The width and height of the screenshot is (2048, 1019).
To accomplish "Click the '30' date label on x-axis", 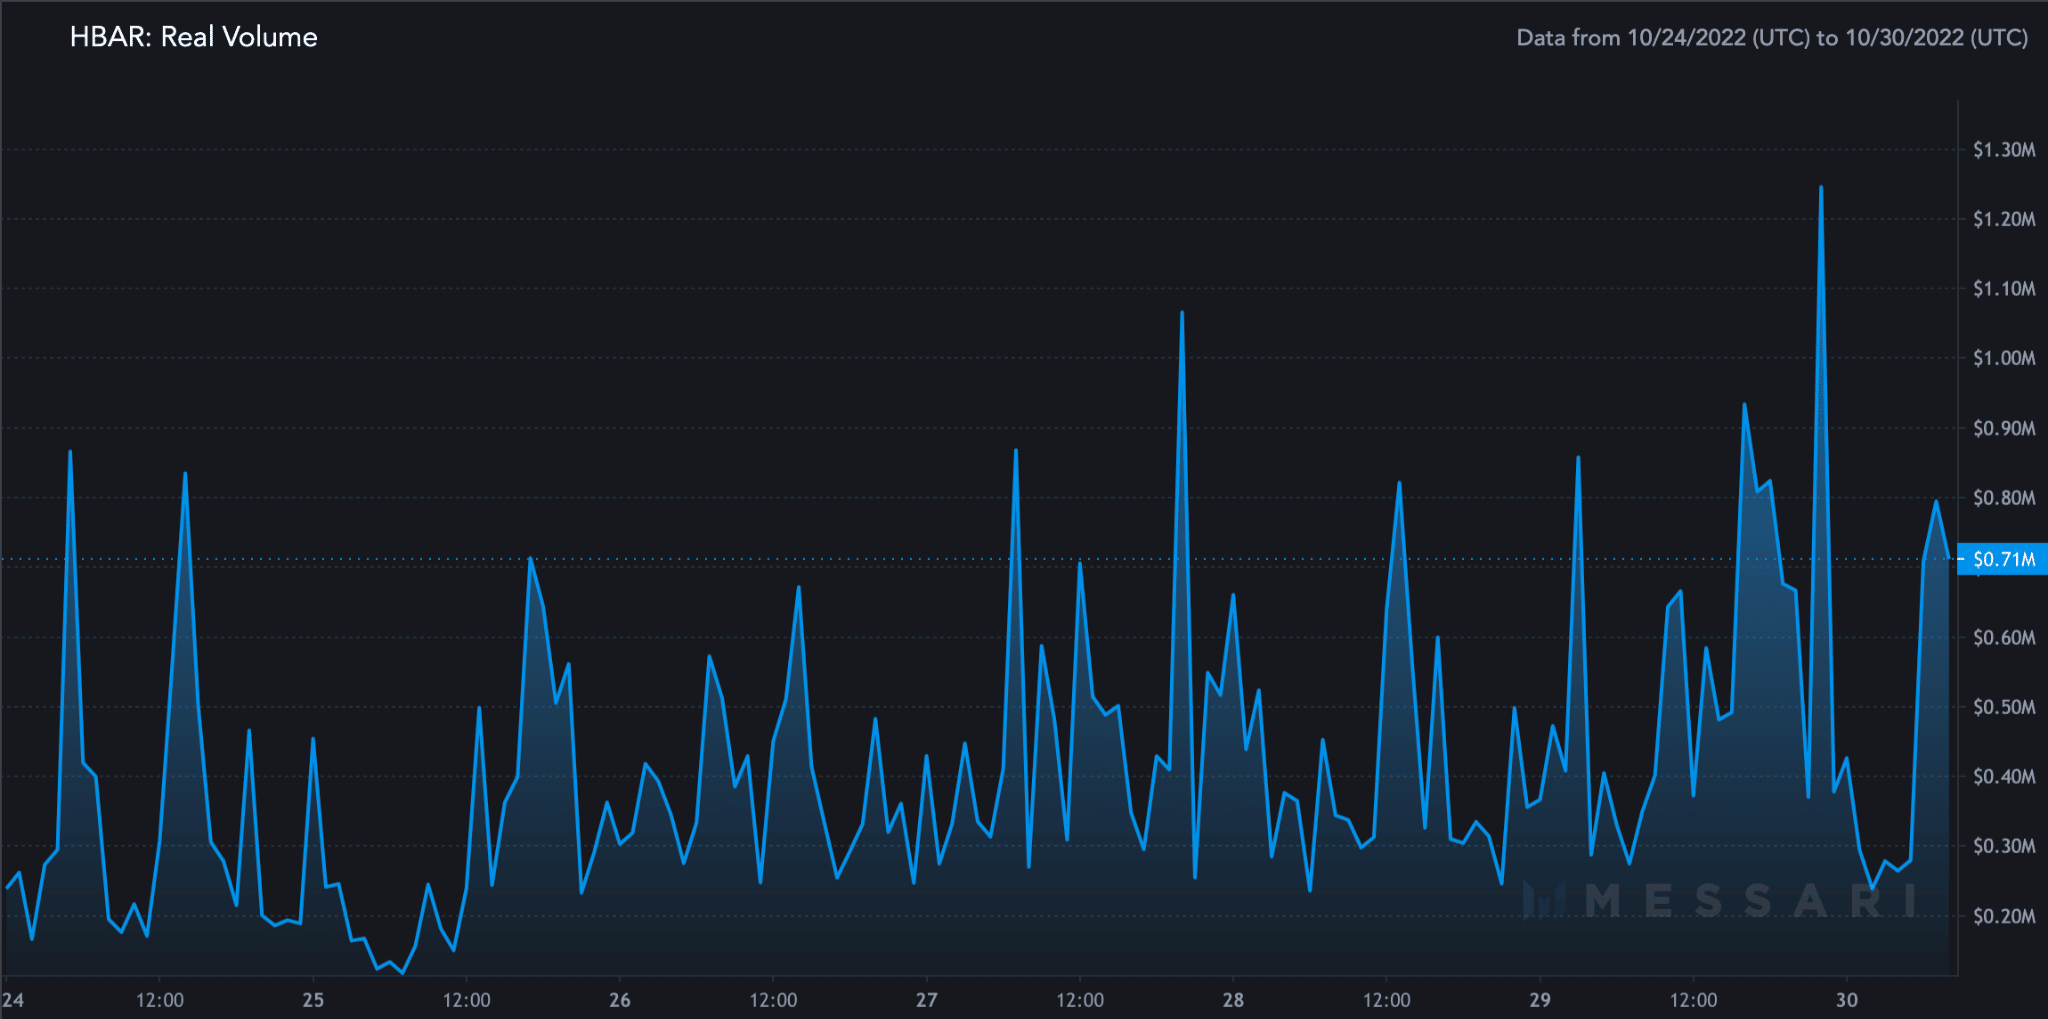I will tap(1847, 1000).
